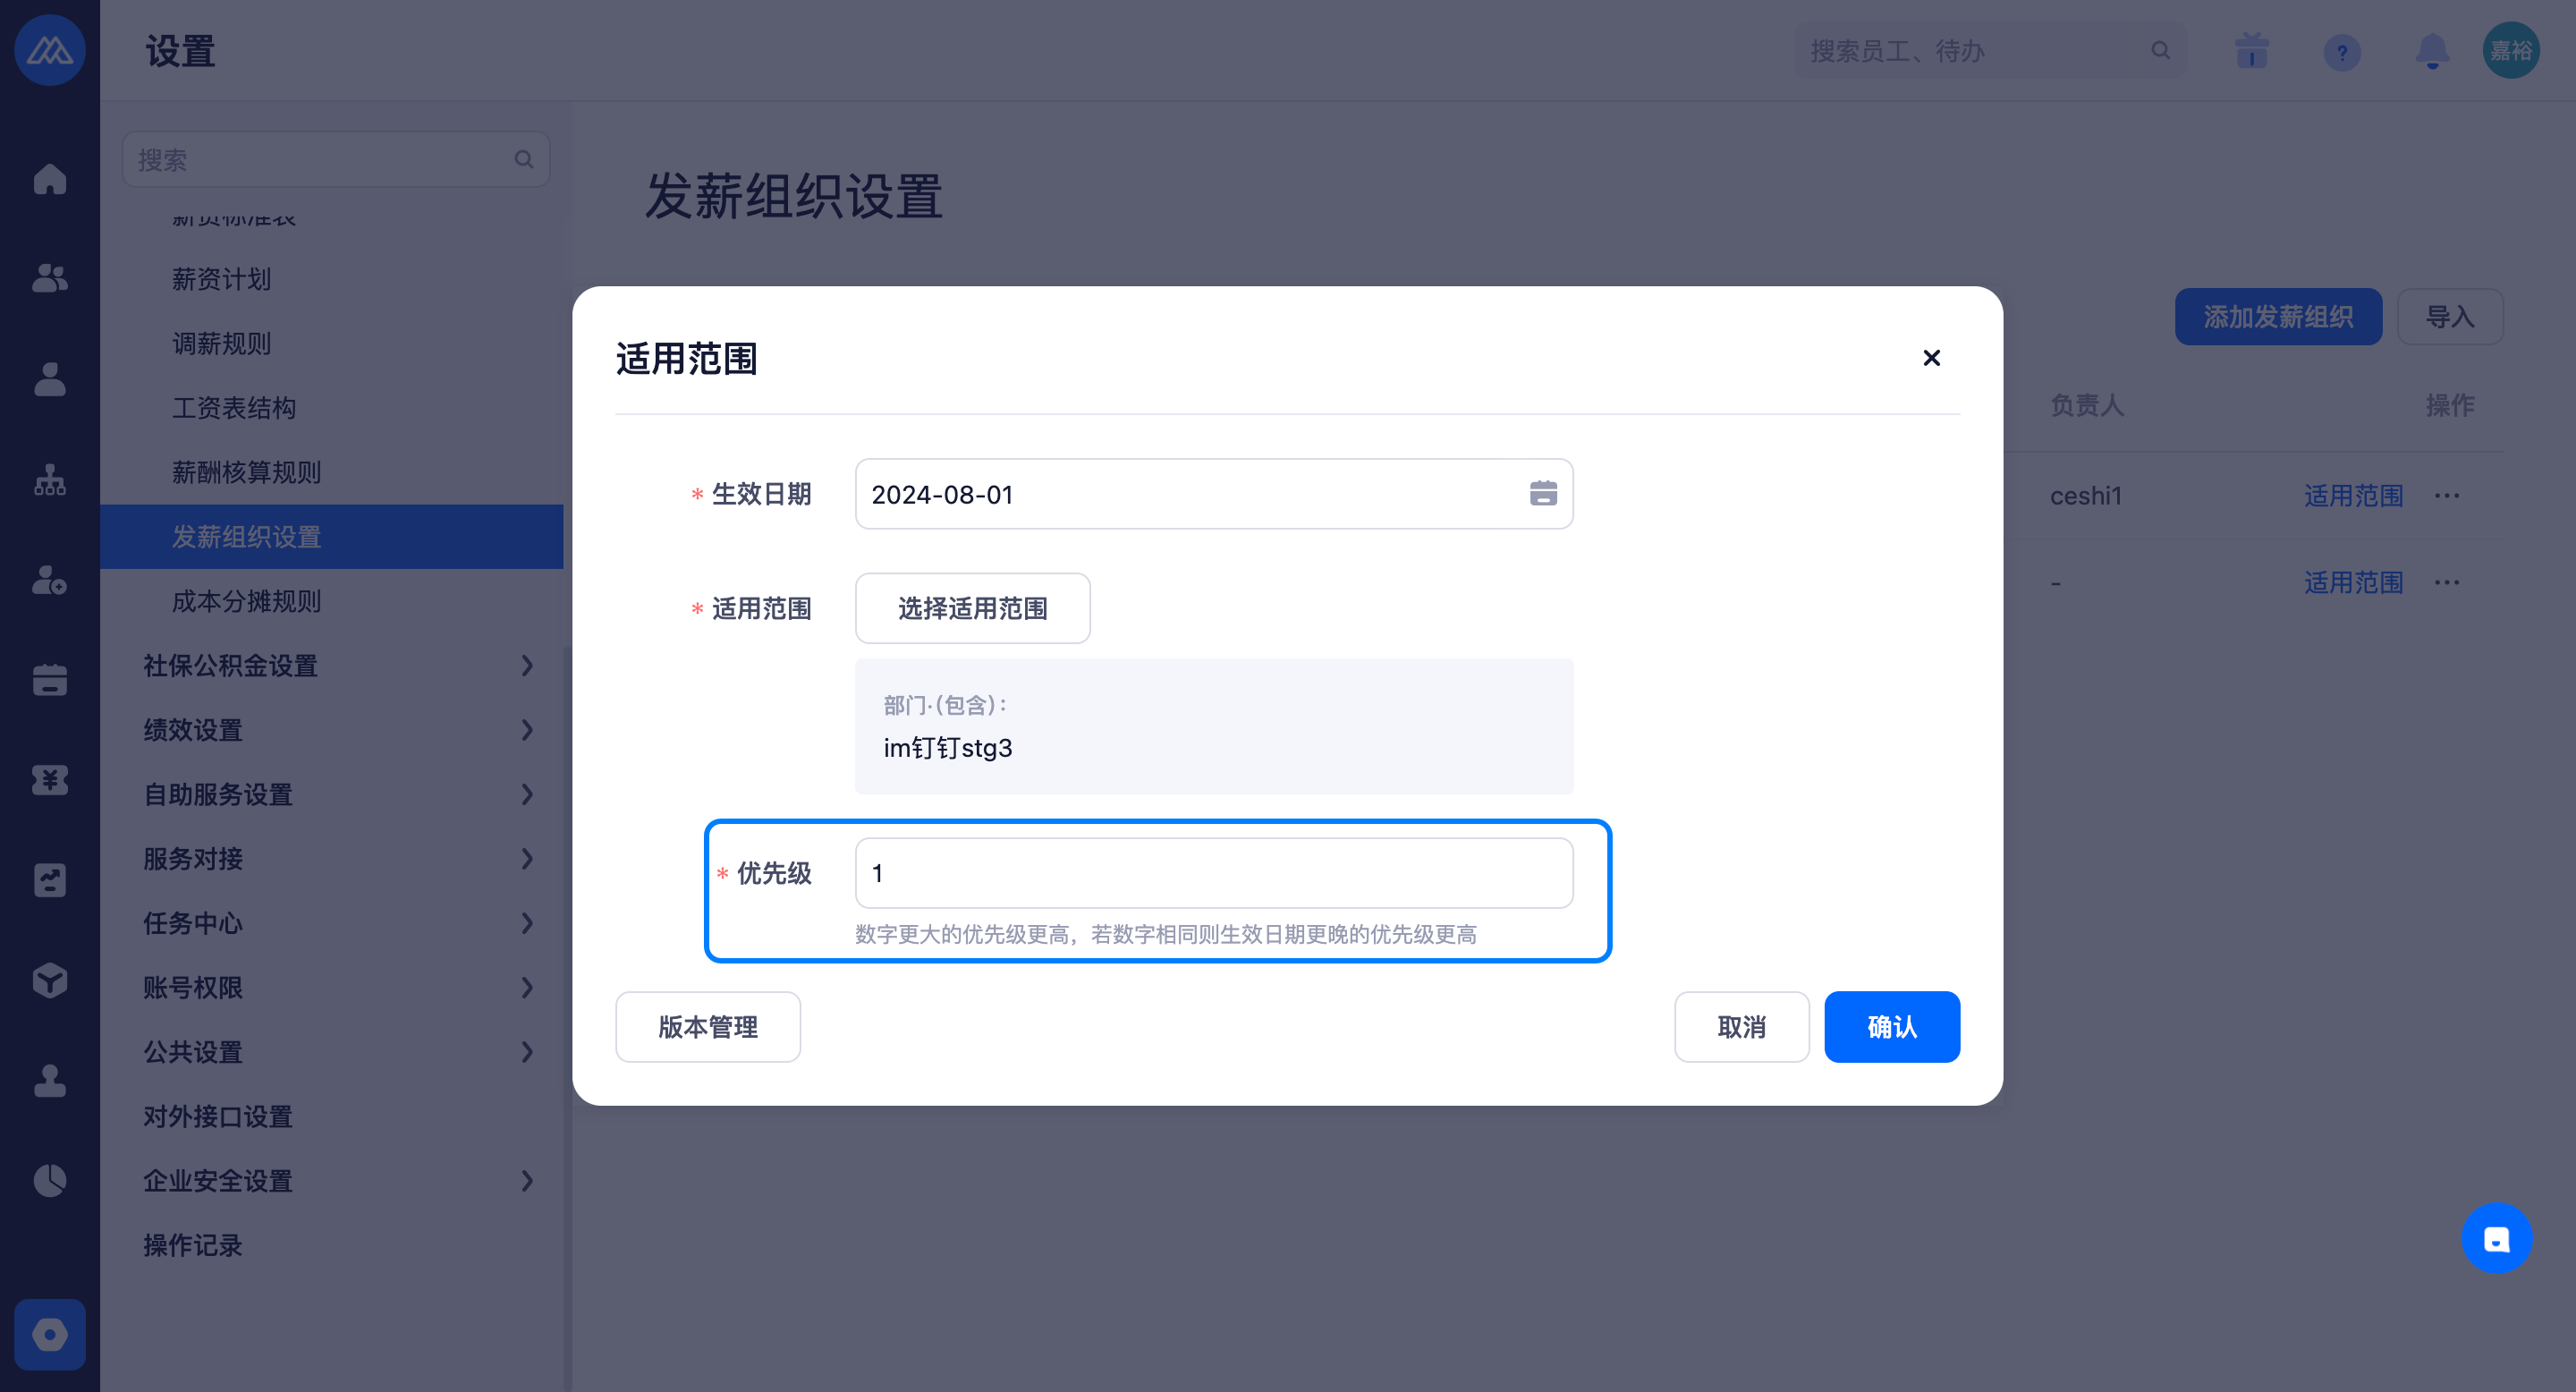This screenshot has height=1392, width=2576.
Task: Click the 负责人 column header
Action: point(2087,405)
